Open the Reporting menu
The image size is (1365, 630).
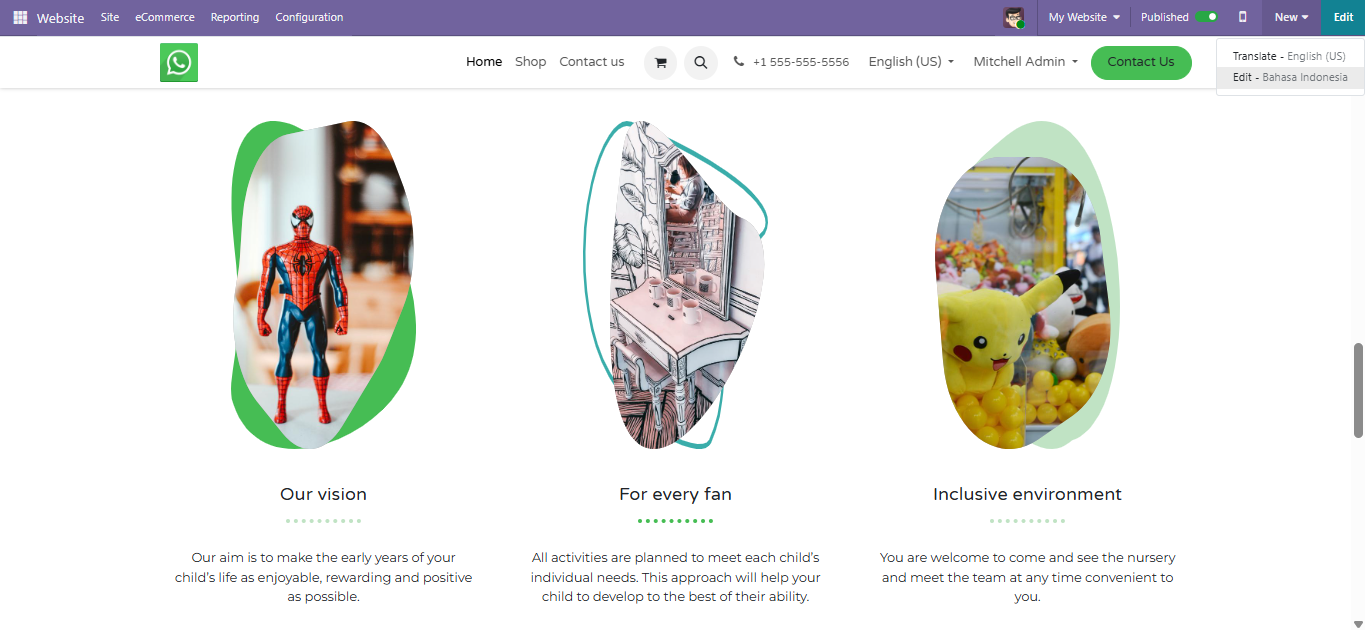[235, 17]
